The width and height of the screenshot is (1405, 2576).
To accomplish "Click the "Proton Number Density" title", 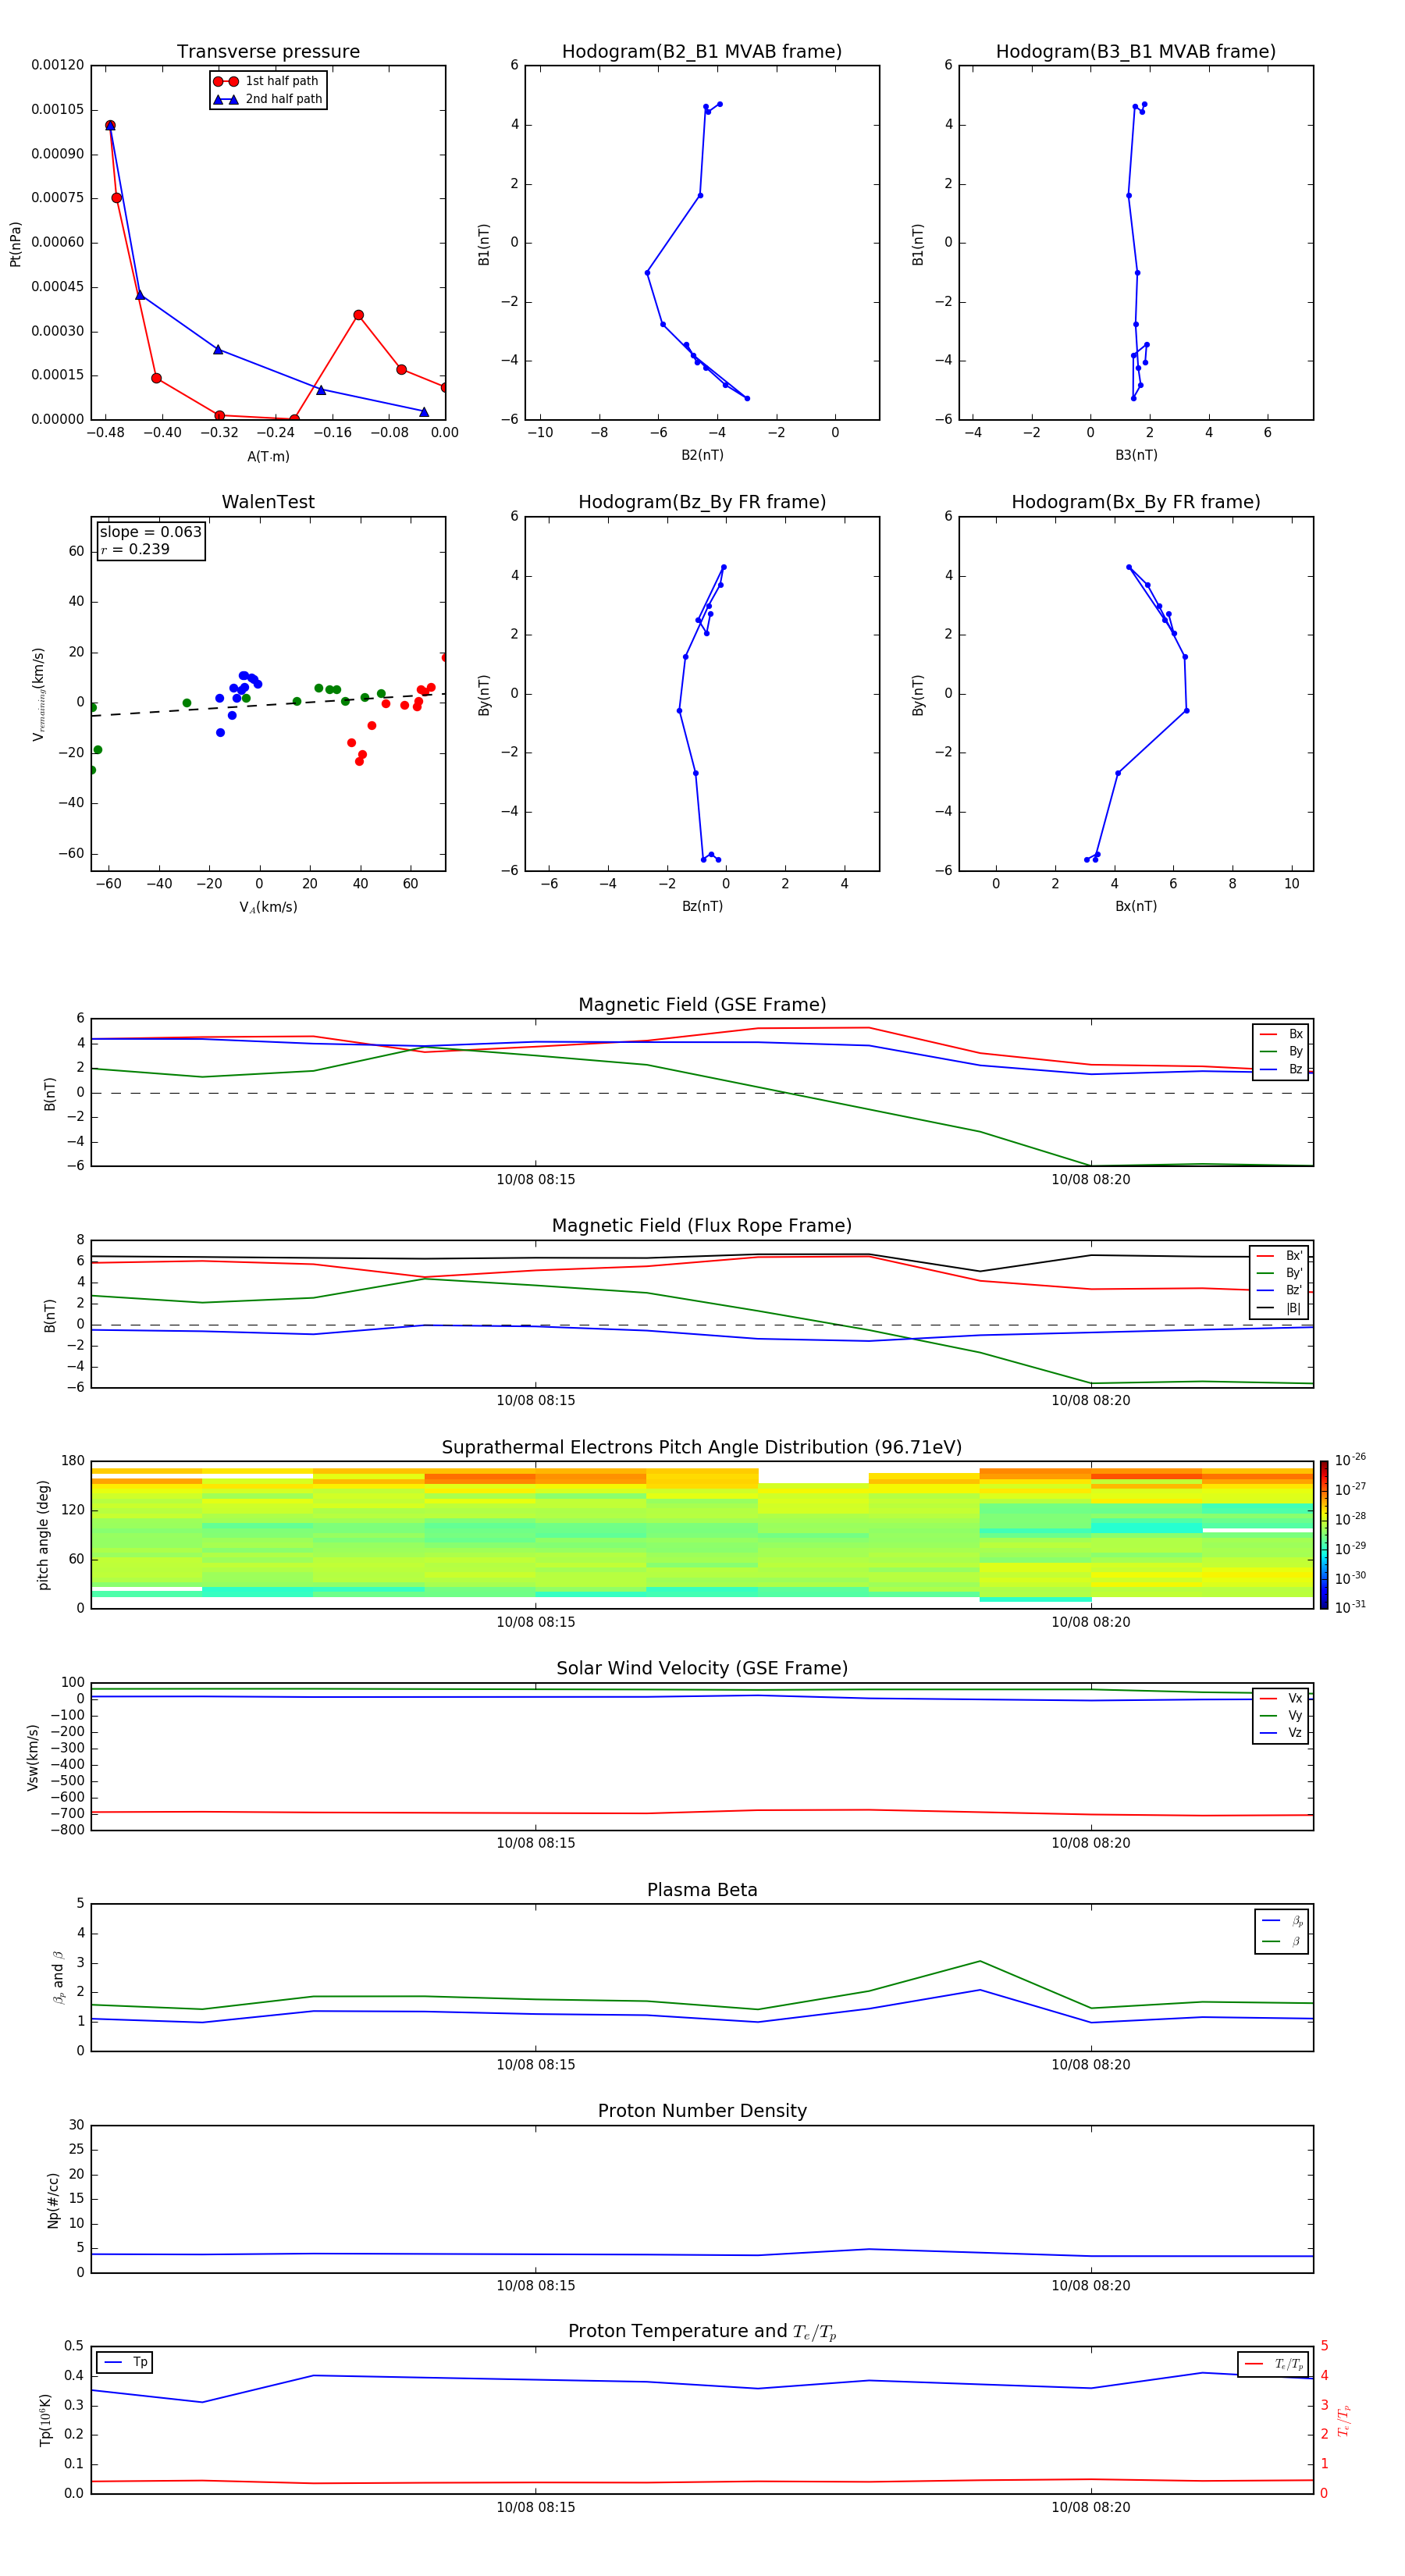I will coord(702,2111).
